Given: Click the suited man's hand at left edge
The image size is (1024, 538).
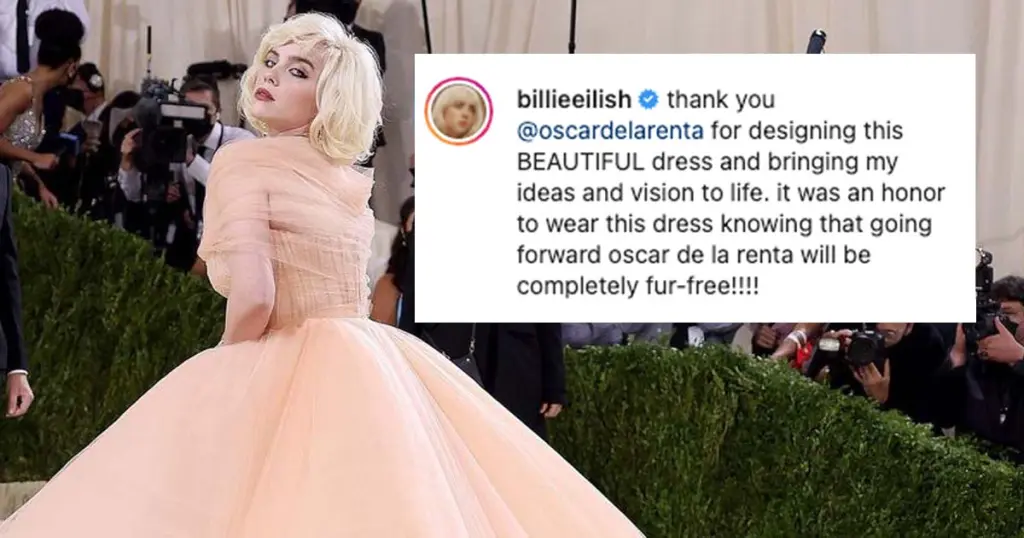Looking at the screenshot, I should pyautogui.click(x=18, y=394).
